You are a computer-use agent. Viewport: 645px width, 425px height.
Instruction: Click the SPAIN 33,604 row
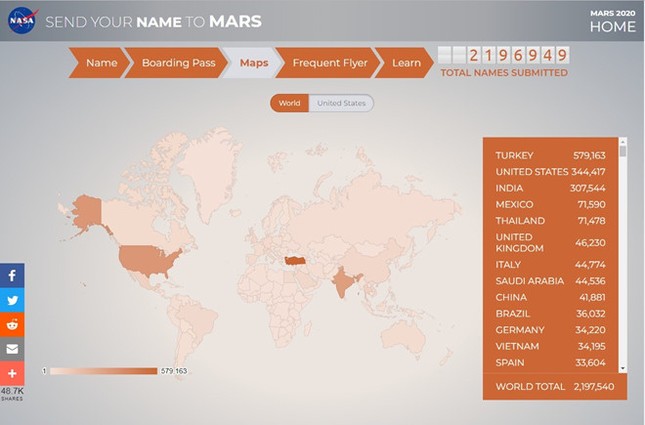click(550, 363)
